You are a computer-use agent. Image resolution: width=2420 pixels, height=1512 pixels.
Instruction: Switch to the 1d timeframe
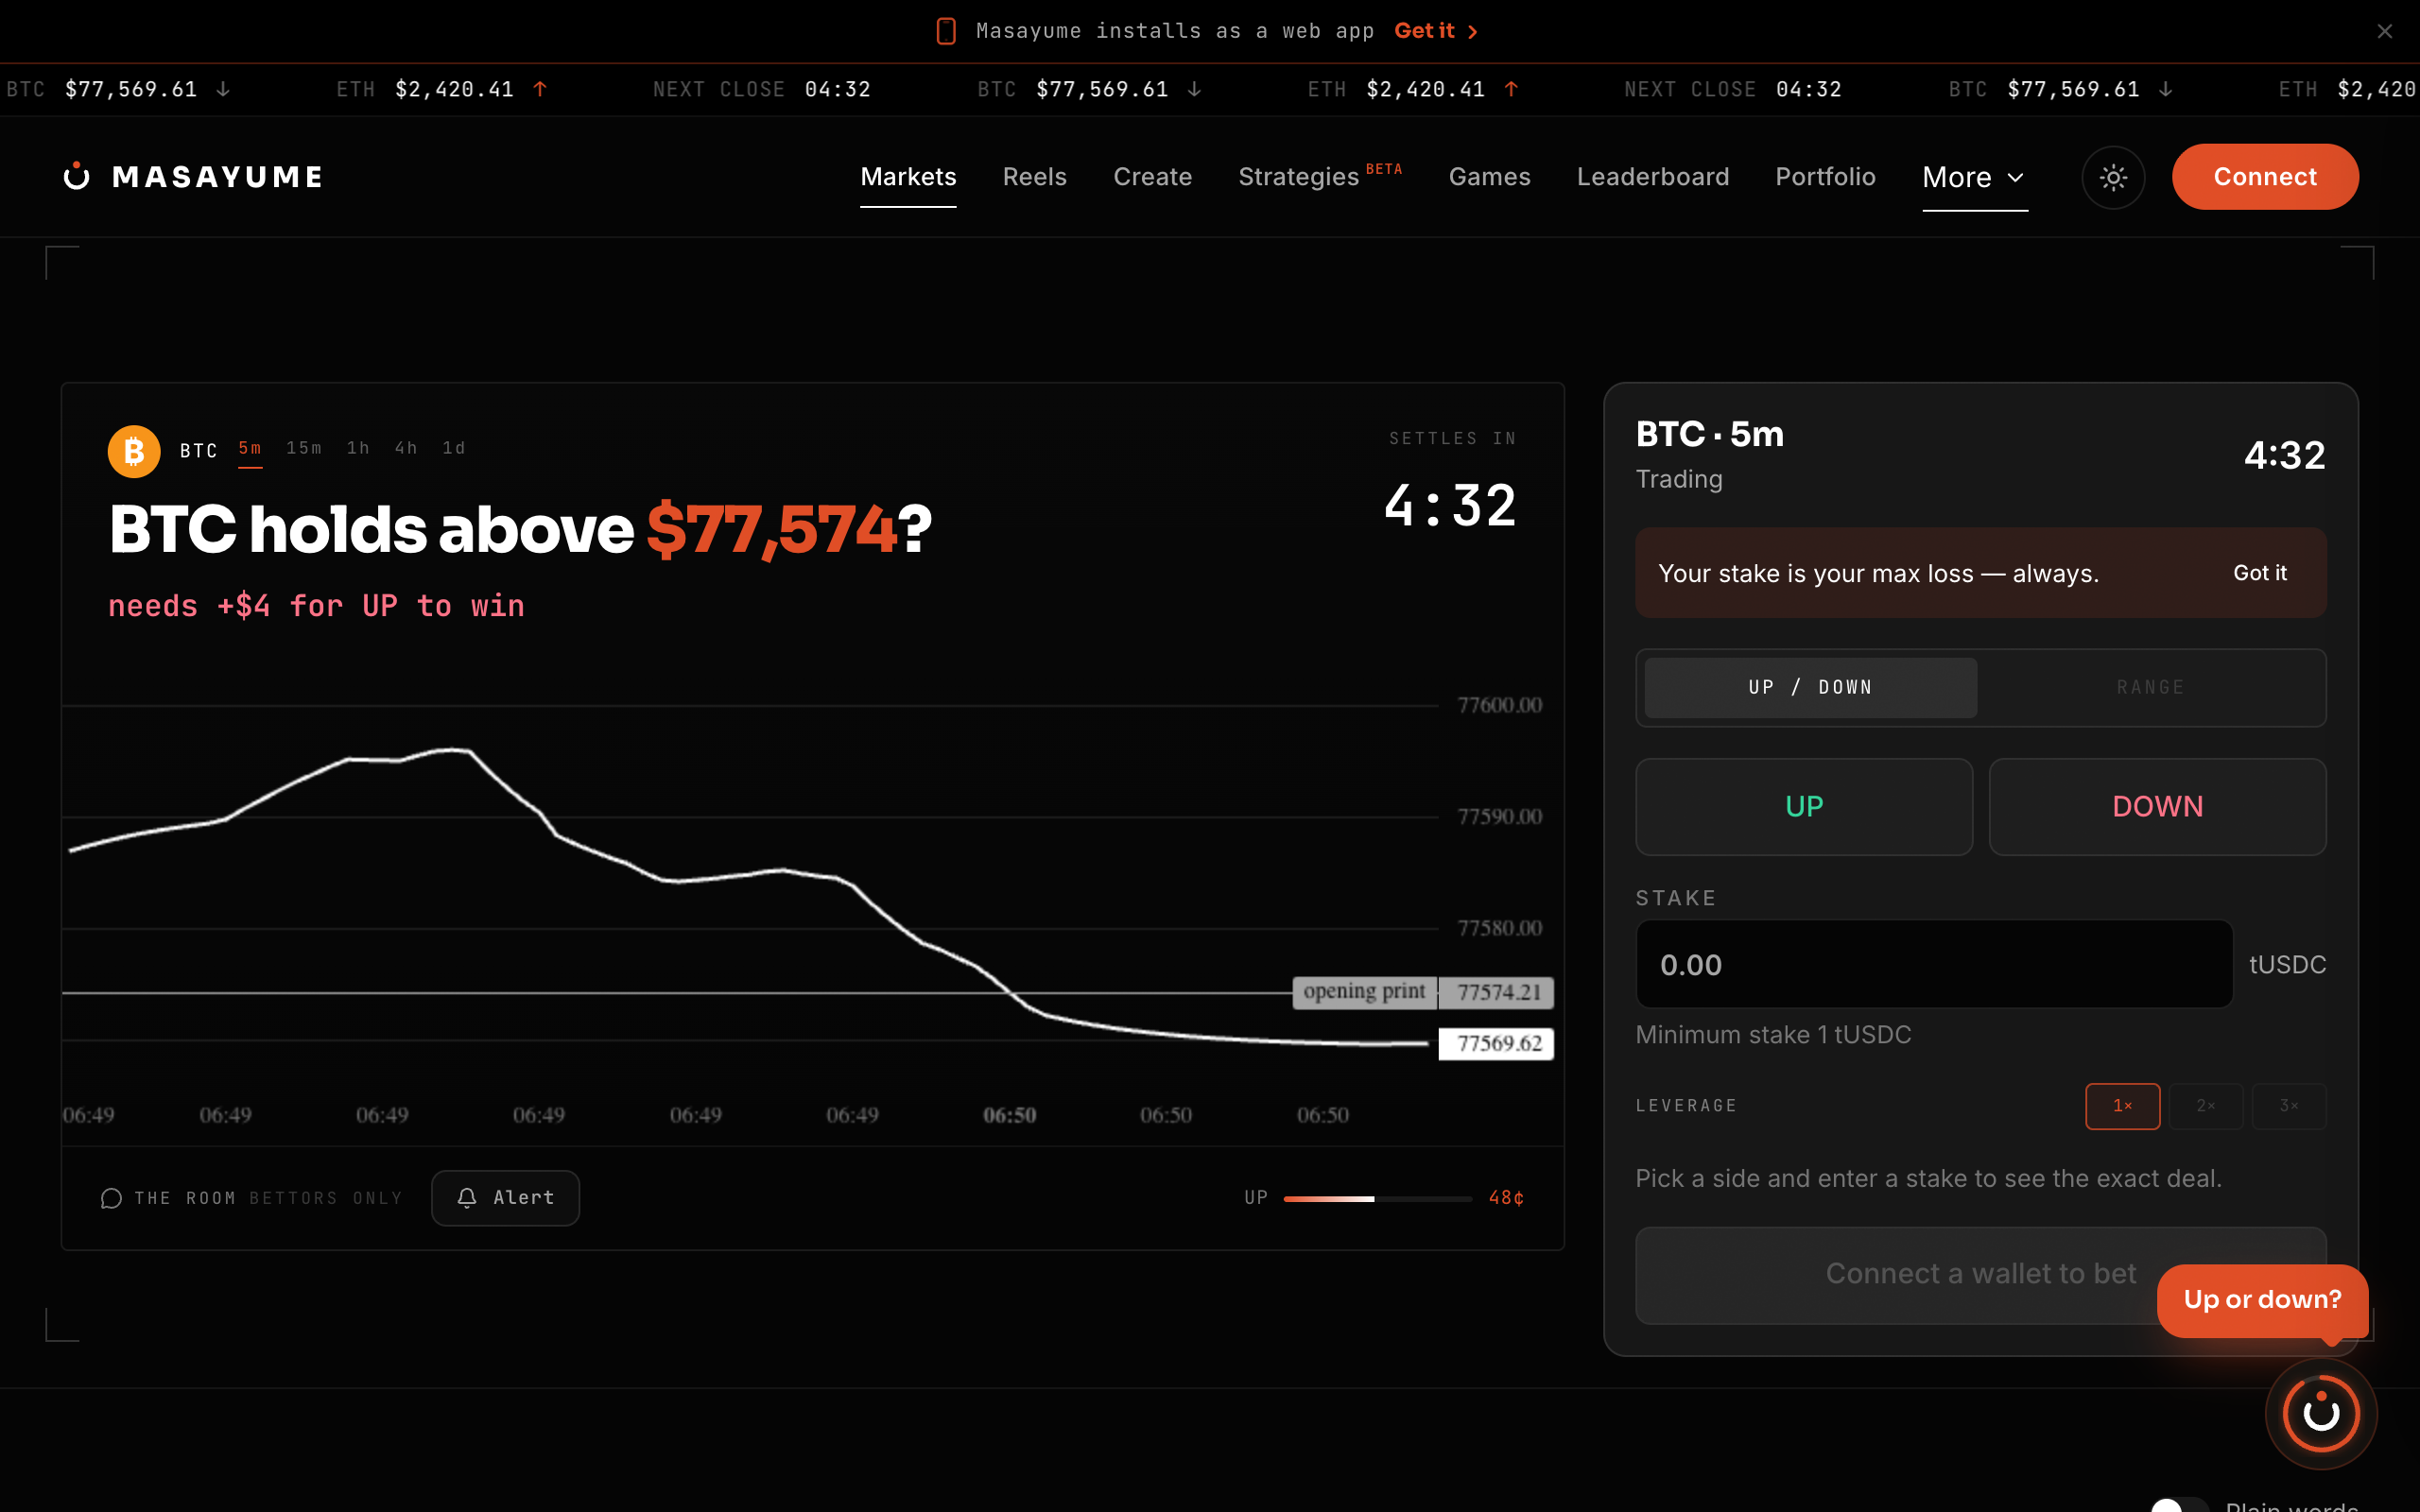(x=454, y=448)
